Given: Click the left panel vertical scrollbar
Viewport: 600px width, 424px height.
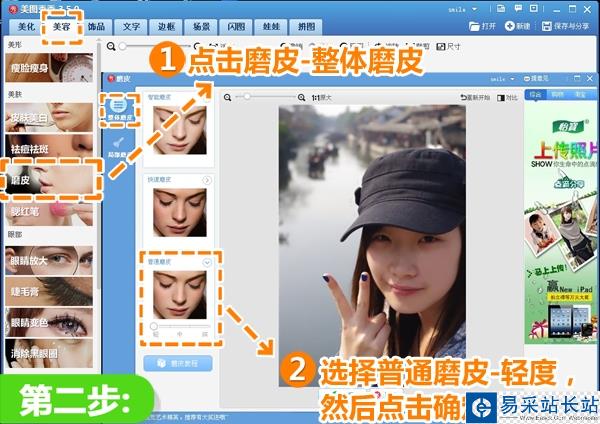Looking at the screenshot, I should point(99,165).
